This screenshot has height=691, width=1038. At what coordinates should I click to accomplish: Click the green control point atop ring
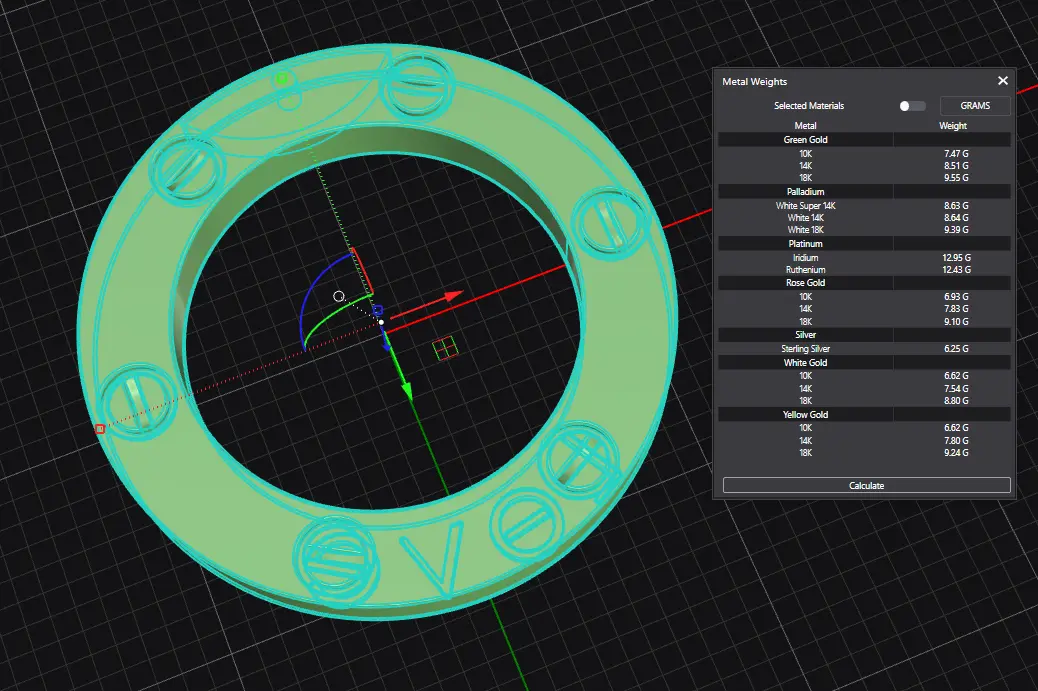282,78
